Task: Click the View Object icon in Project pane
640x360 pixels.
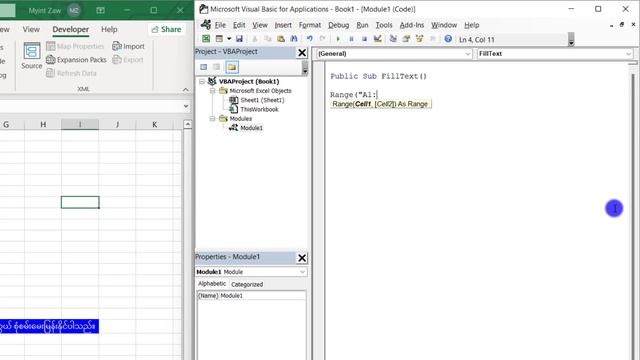Action: [x=217, y=67]
